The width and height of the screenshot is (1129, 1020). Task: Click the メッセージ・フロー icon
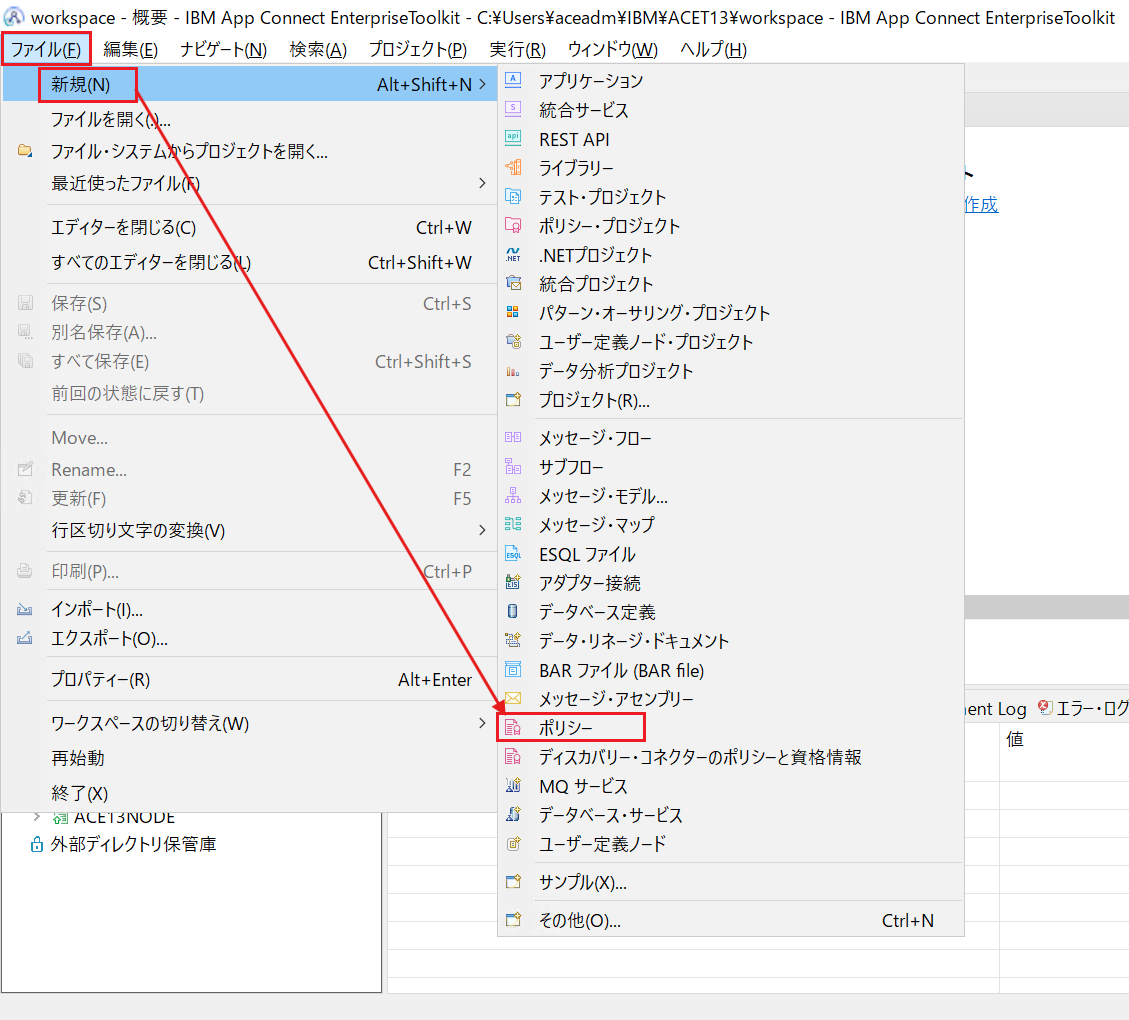pyautogui.click(x=513, y=438)
